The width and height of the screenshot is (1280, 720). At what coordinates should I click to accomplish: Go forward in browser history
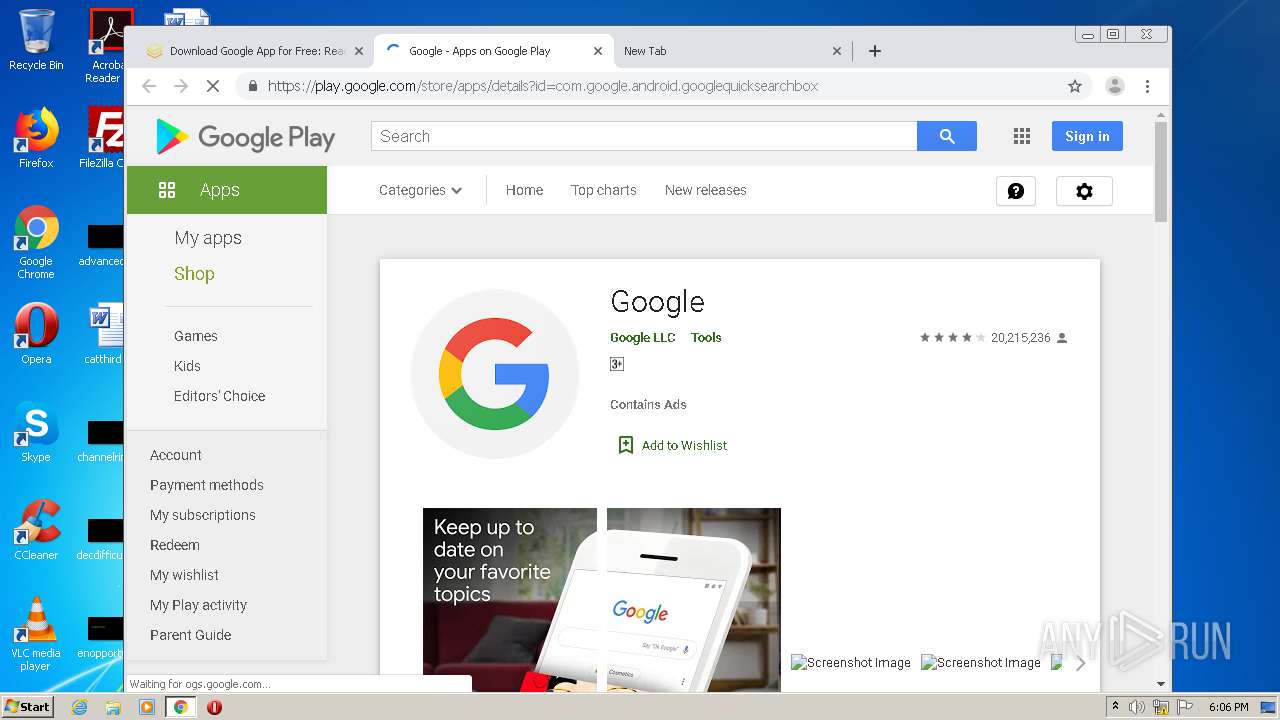click(x=181, y=86)
